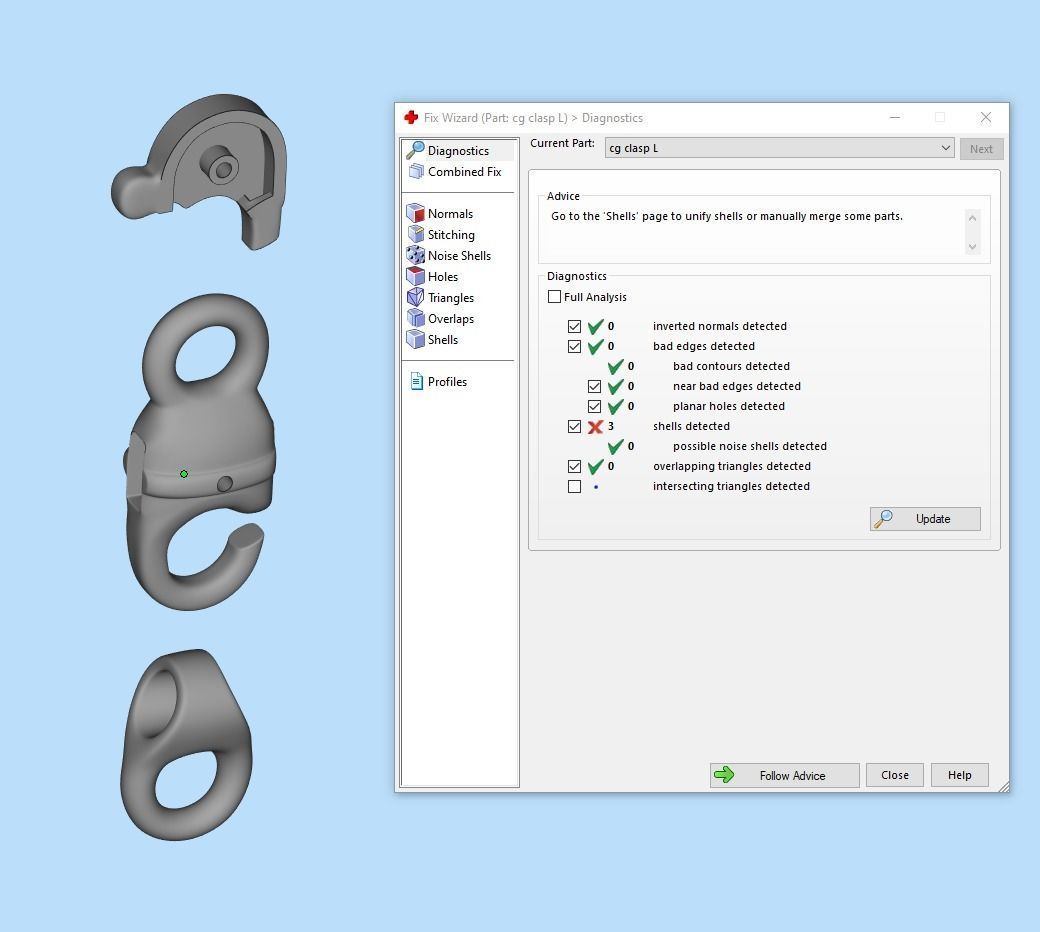Click the Diagnostics magnifier icon in sidebar
This screenshot has width=1040, height=932.
[x=415, y=150]
